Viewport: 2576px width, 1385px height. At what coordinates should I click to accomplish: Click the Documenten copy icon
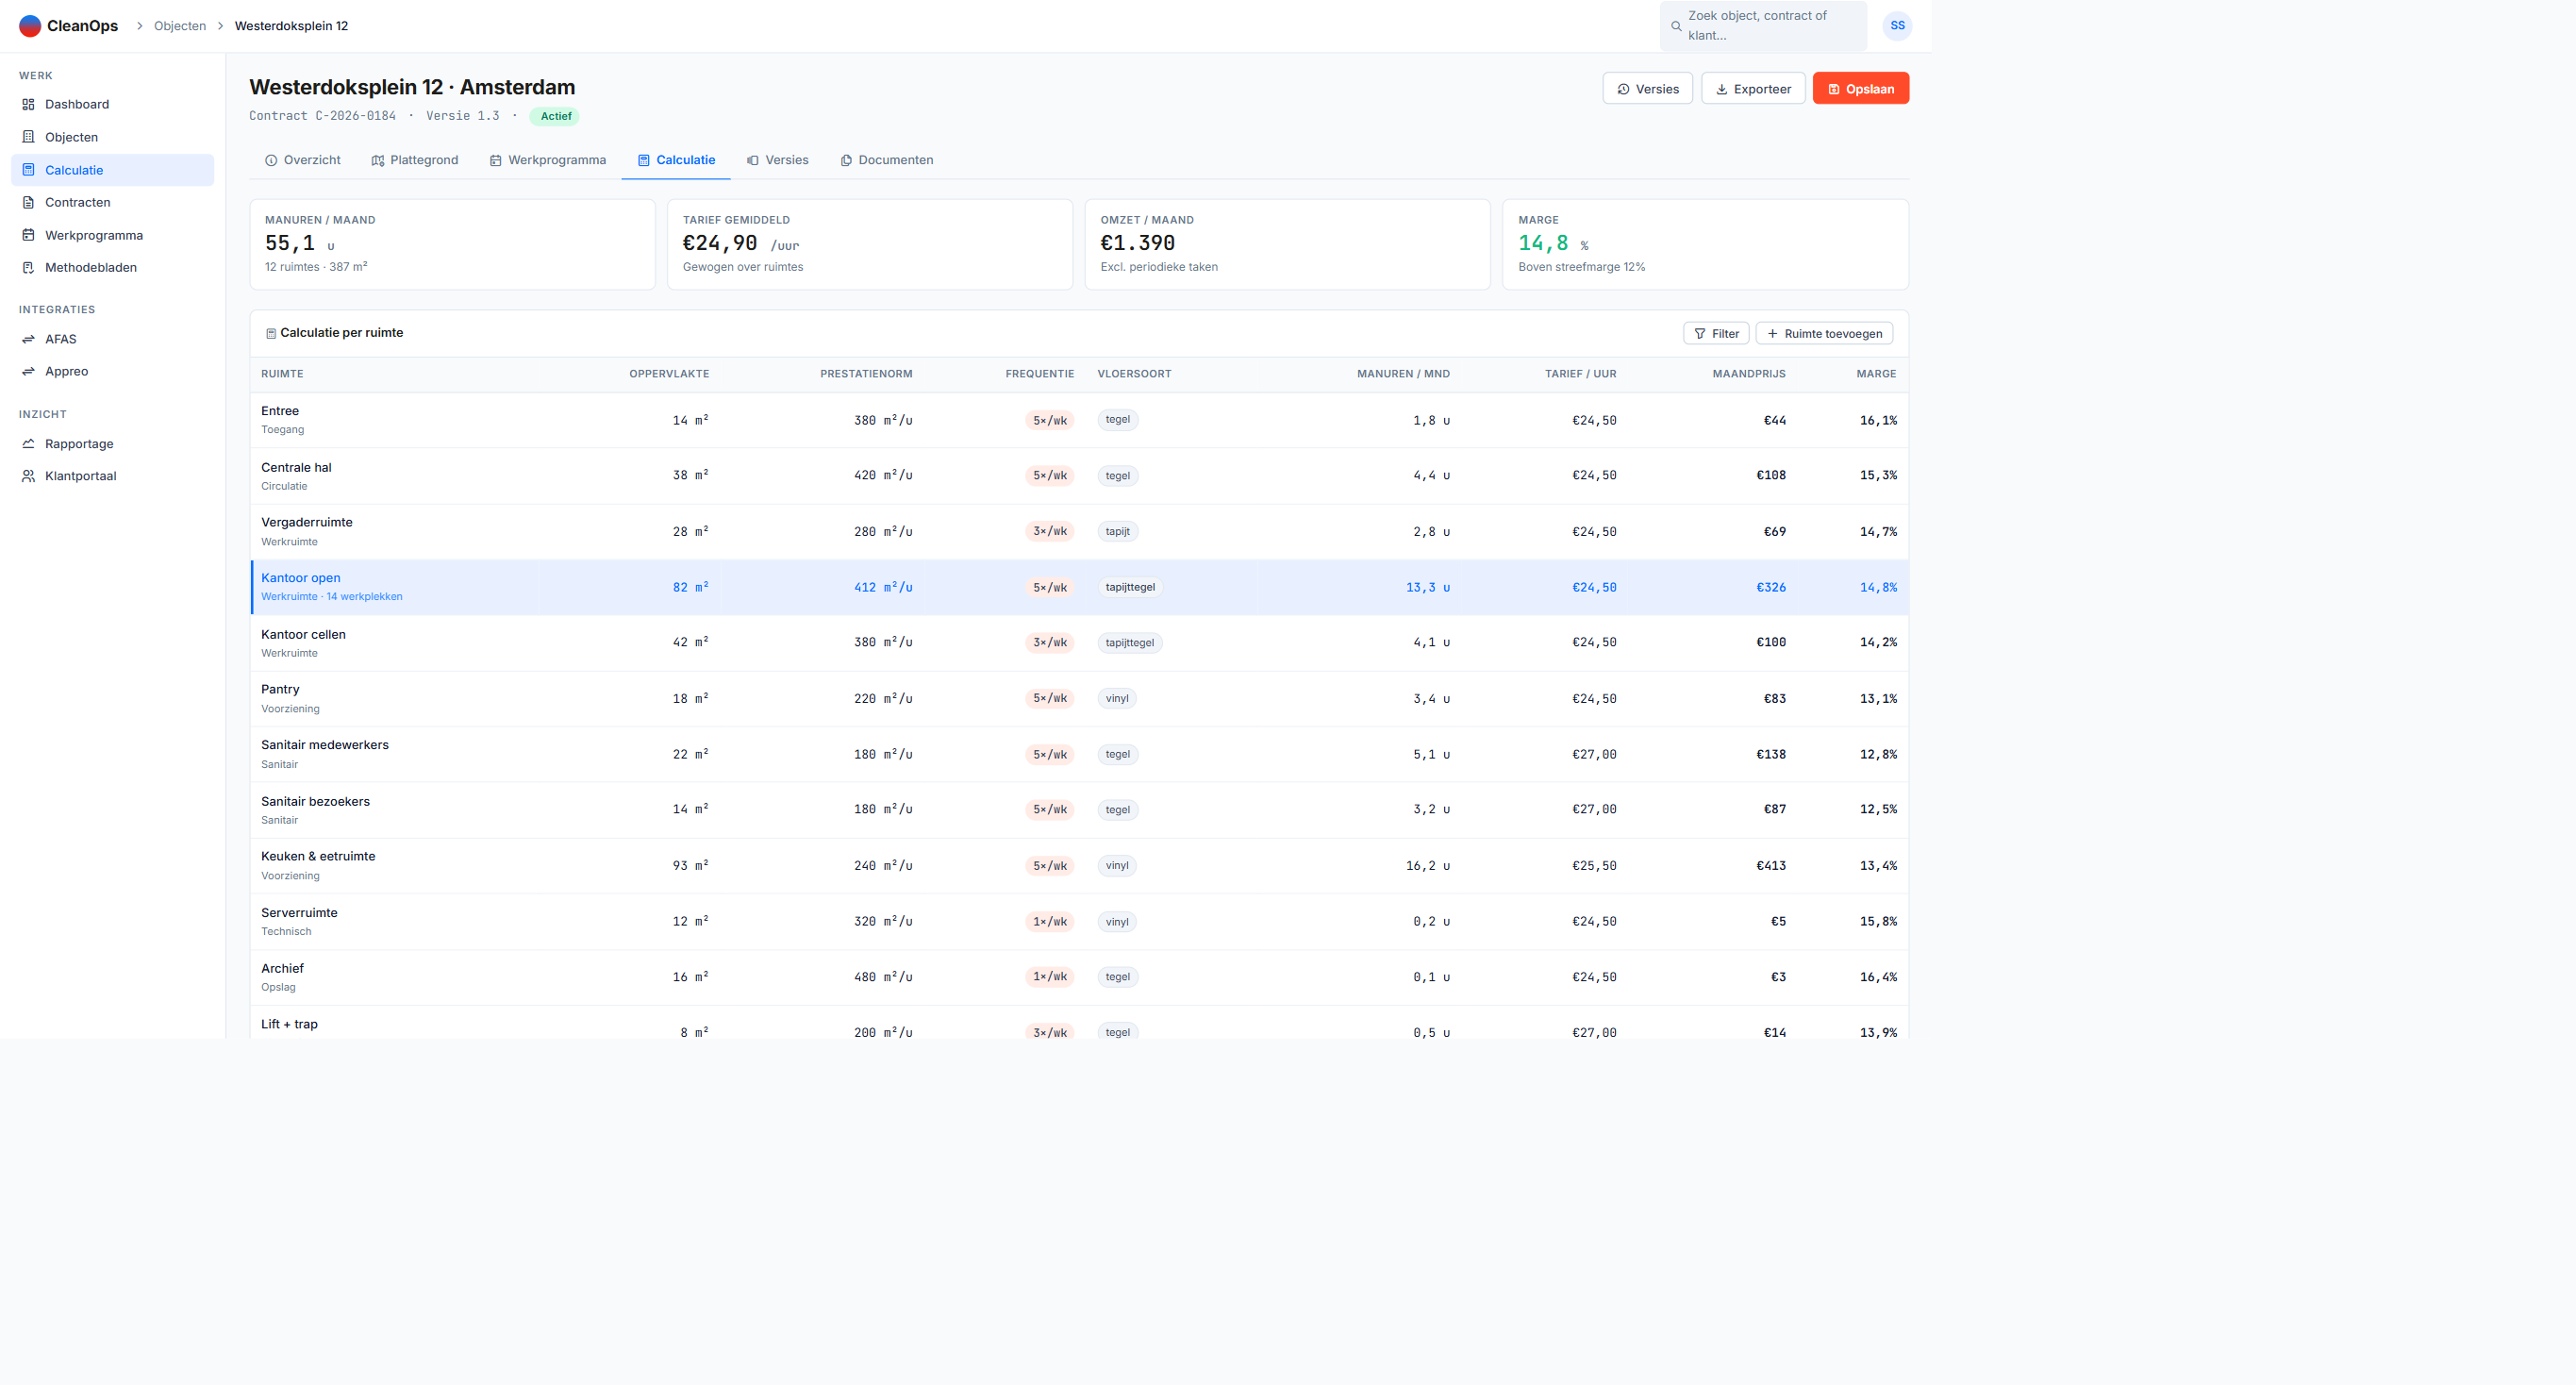(x=846, y=161)
